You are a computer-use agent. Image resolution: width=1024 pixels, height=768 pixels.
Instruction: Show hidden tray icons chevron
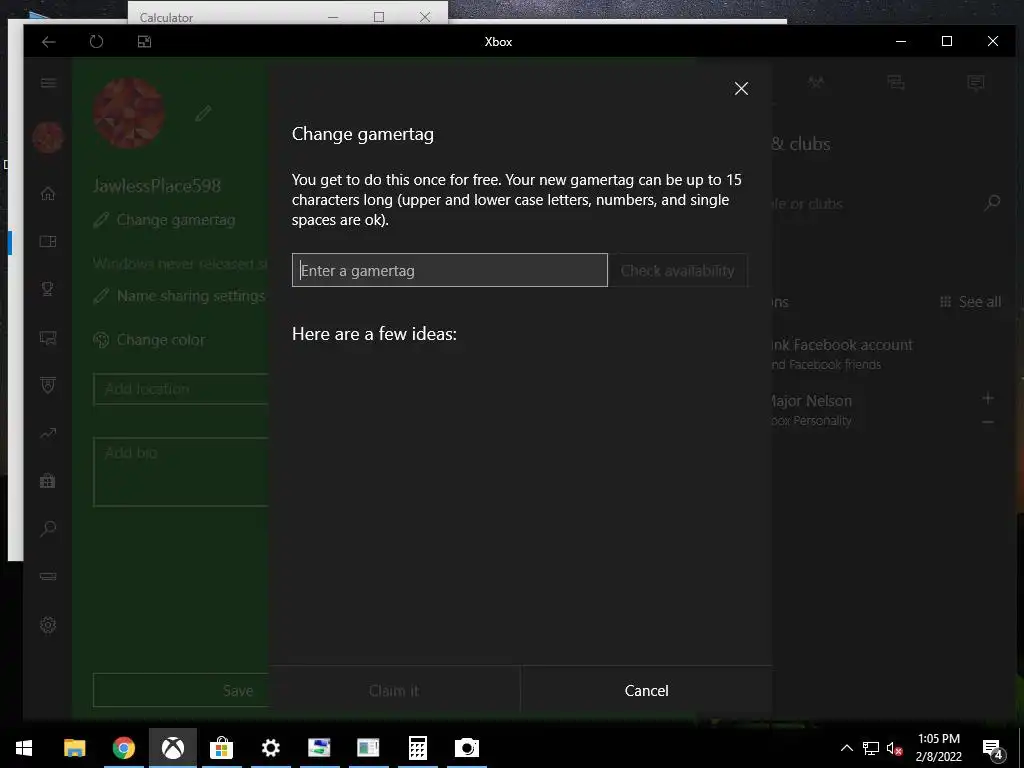tap(846, 748)
